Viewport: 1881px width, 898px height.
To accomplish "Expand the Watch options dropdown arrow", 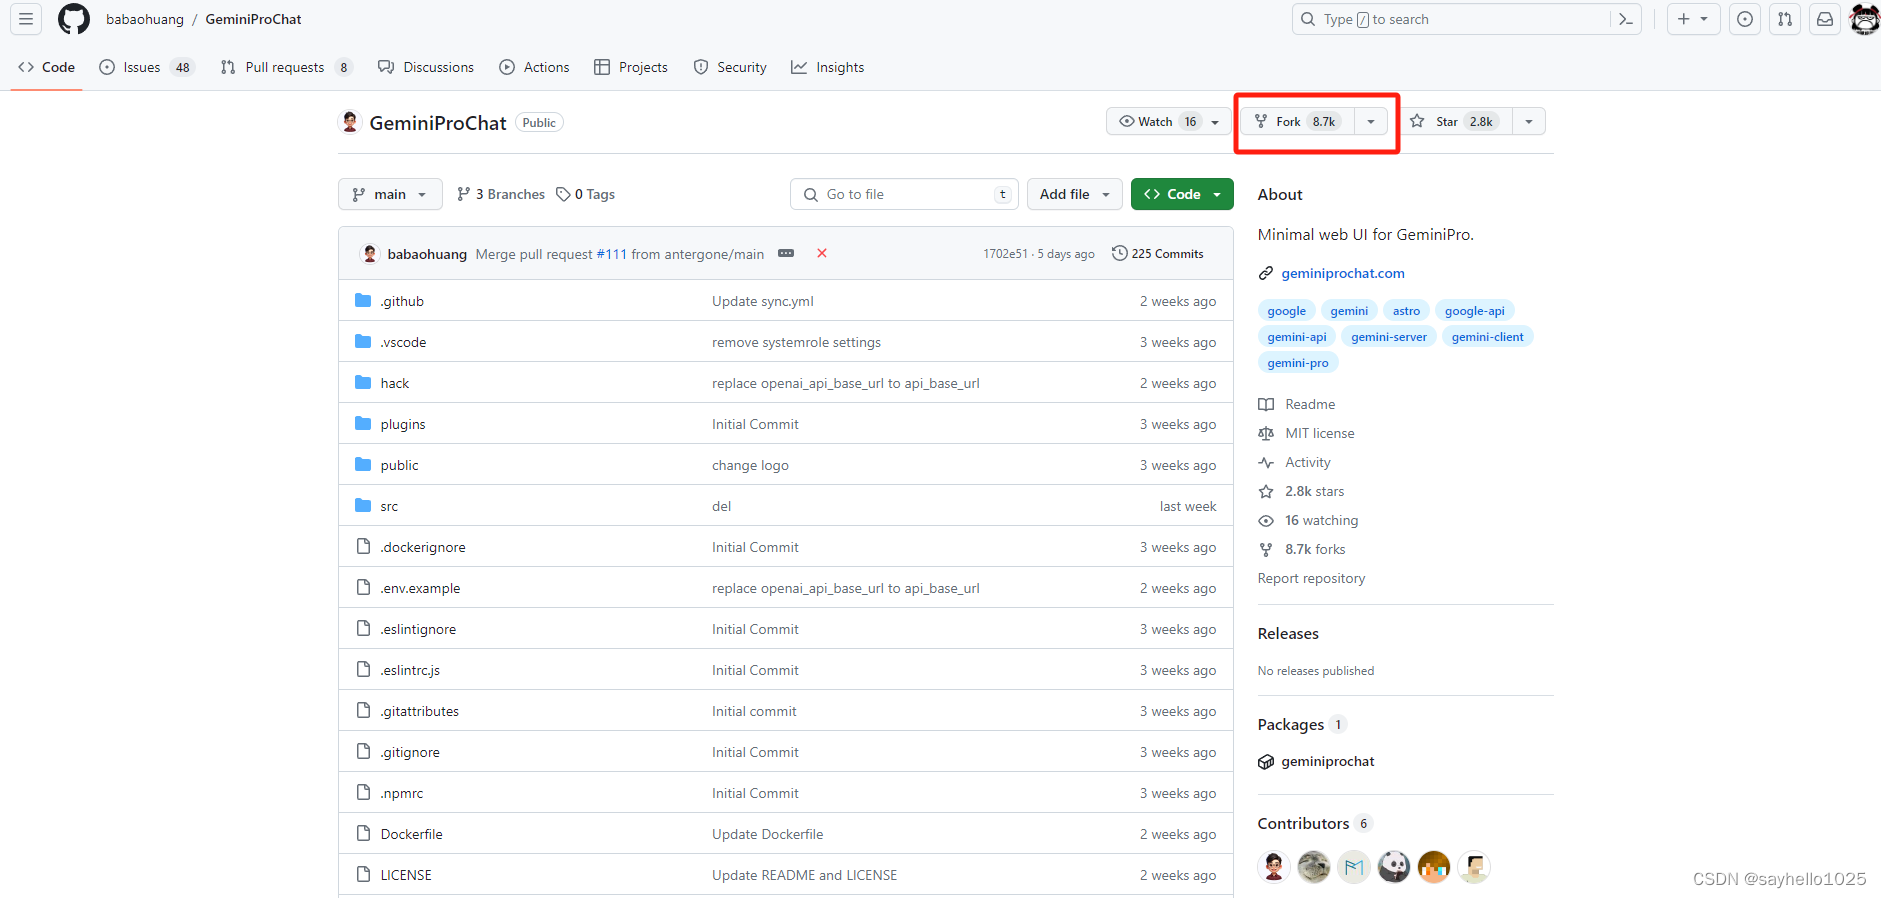I will (x=1216, y=121).
